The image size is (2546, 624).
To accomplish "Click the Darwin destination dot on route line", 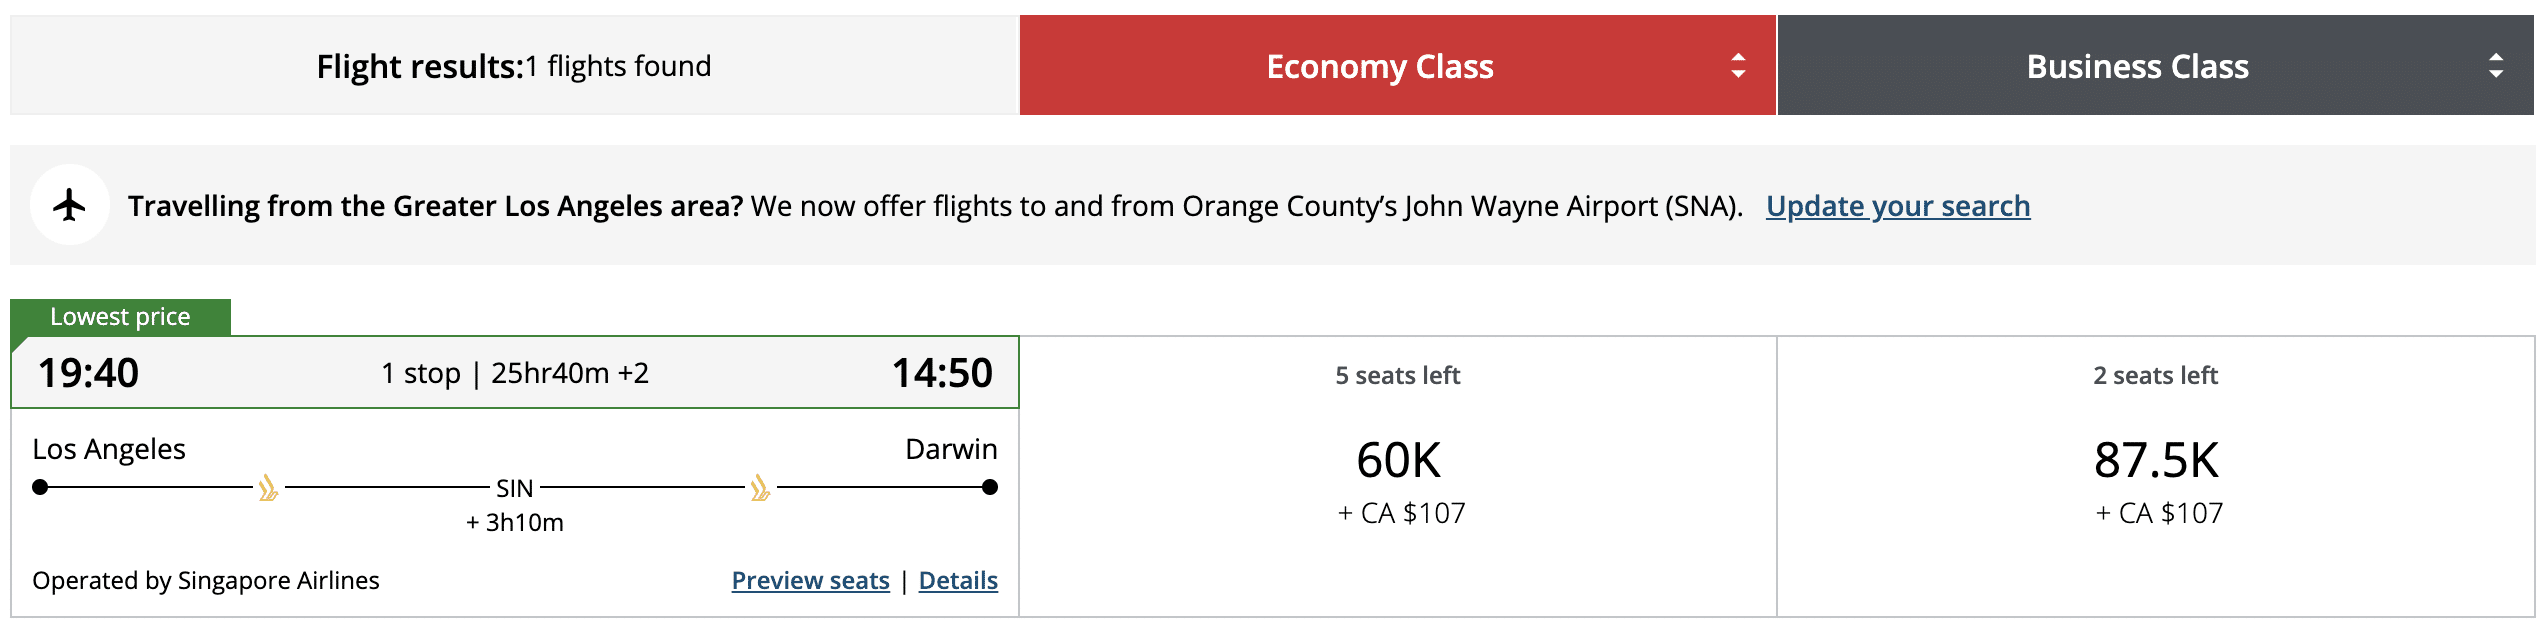I will 990,487.
